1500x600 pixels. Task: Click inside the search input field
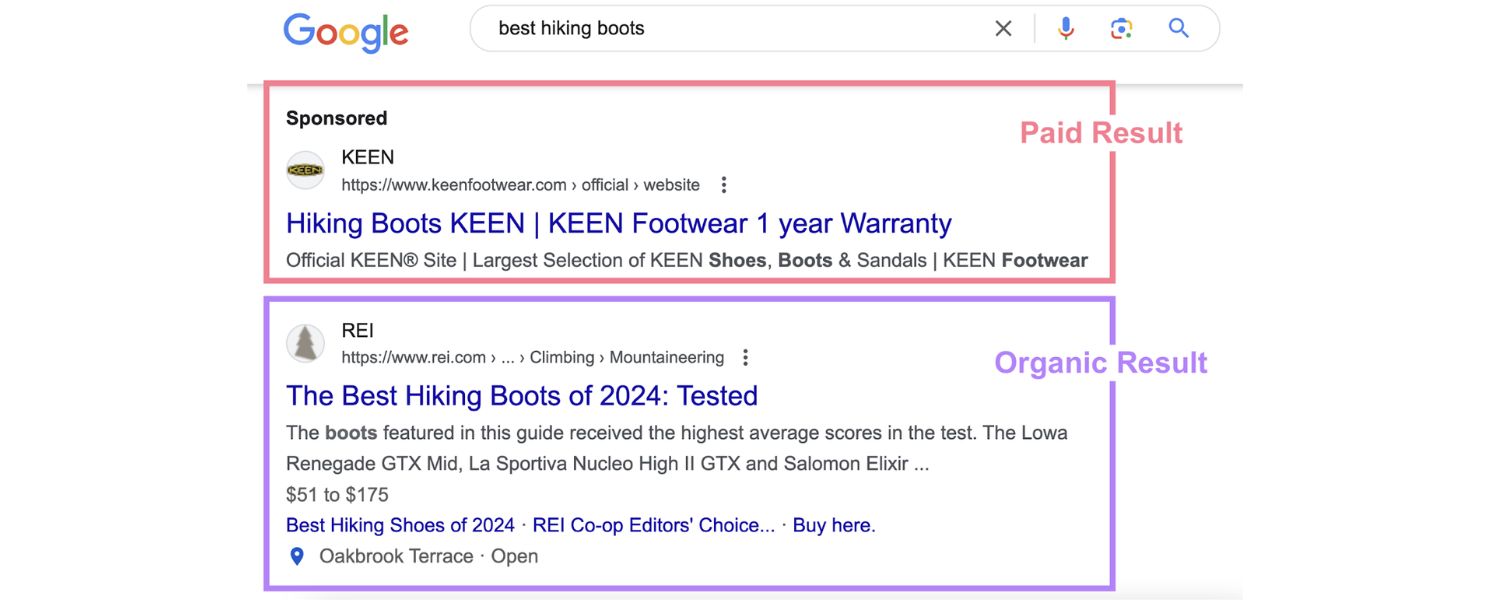coord(700,28)
